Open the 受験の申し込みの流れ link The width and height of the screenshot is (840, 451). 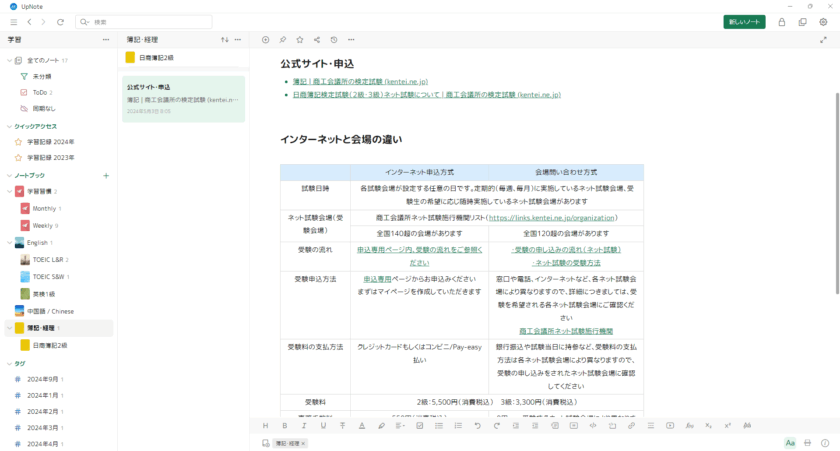[x=566, y=250]
